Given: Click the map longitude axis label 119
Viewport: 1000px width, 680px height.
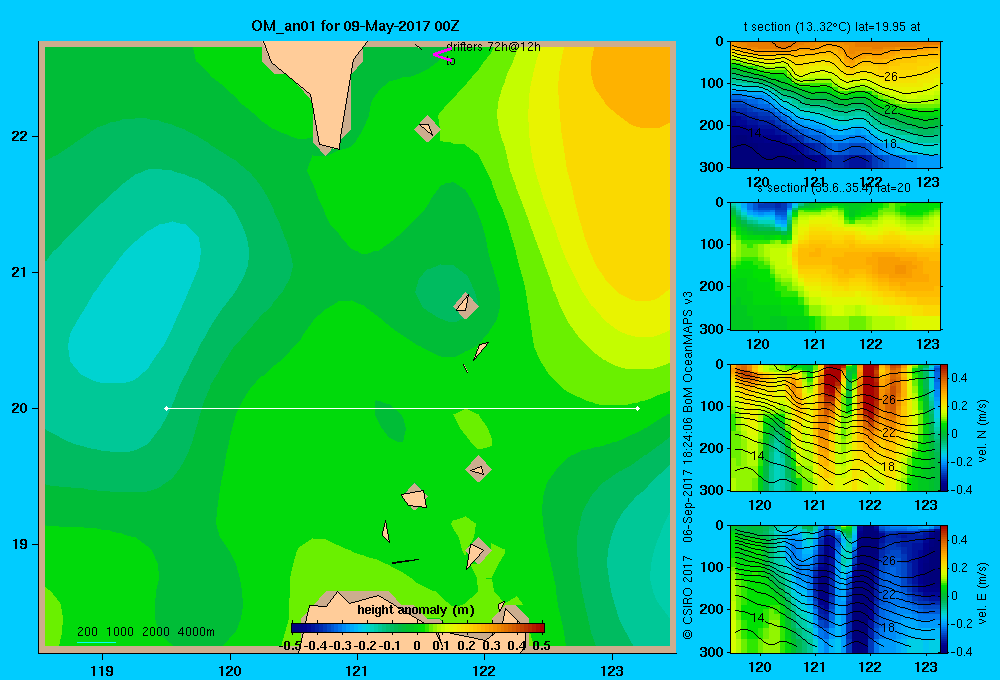Looking at the screenshot, I should click(102, 670).
